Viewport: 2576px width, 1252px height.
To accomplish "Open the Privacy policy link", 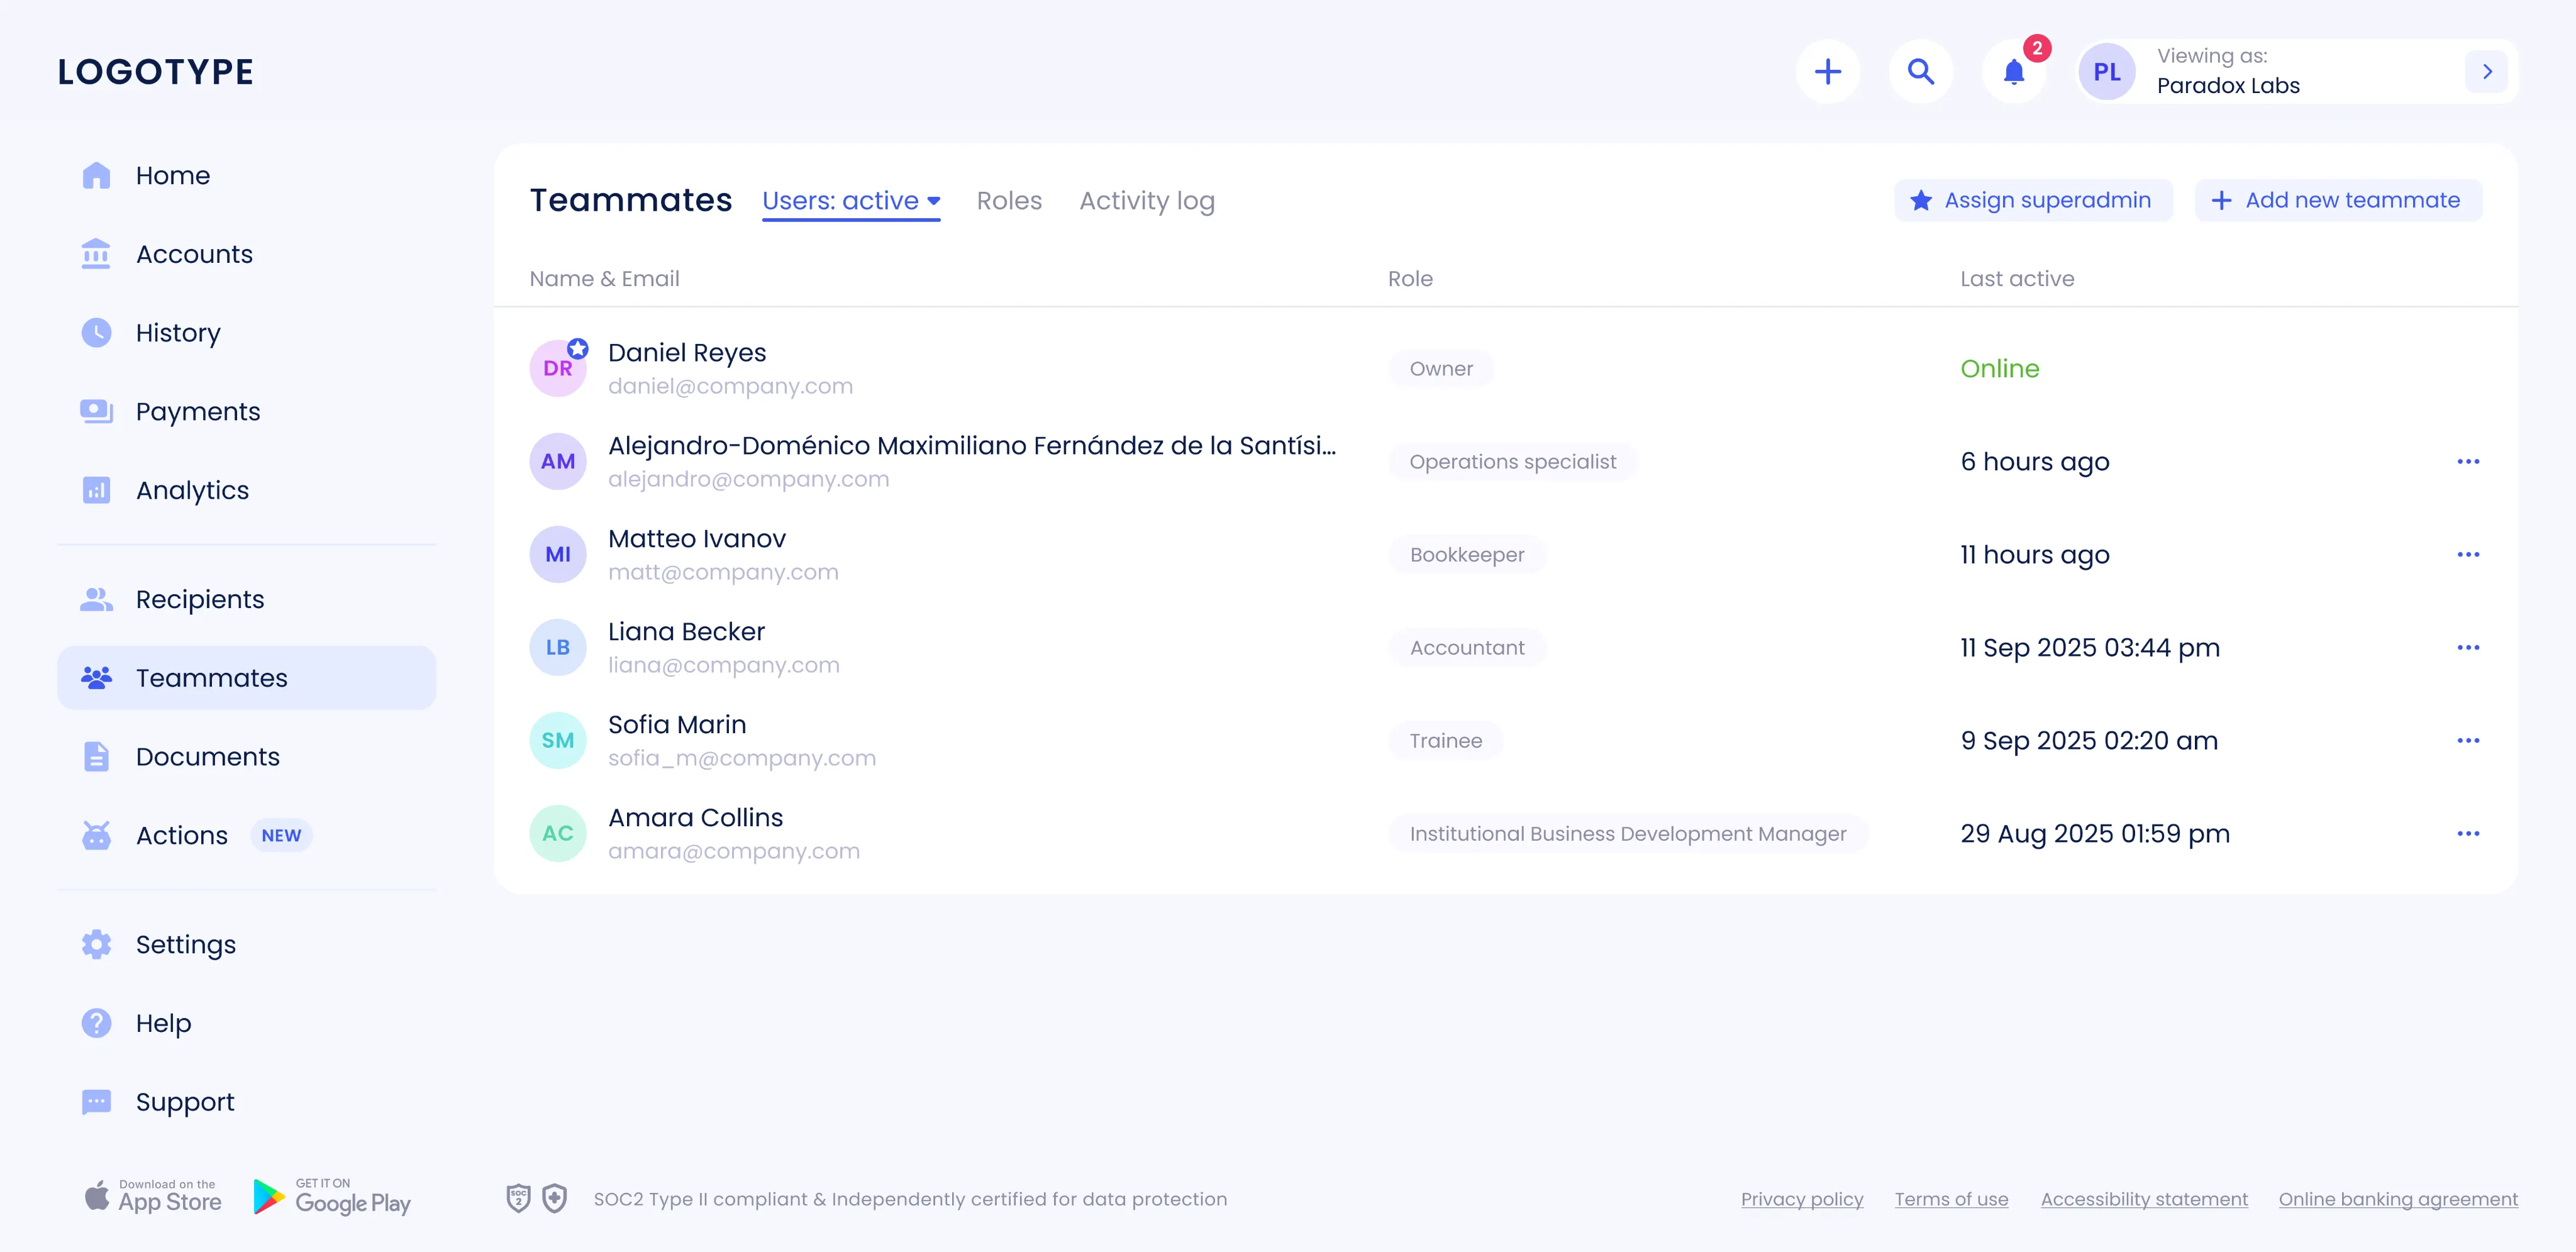I will coord(1802,1199).
